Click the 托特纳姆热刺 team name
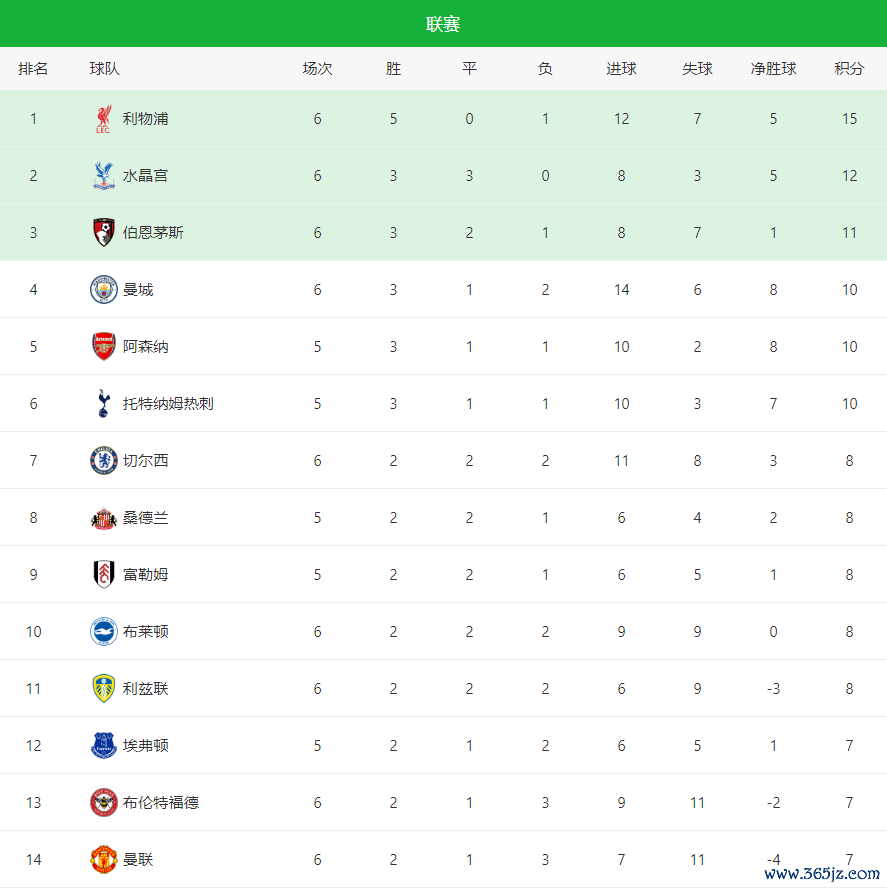Screen dimensions: 887x889 [x=168, y=404]
